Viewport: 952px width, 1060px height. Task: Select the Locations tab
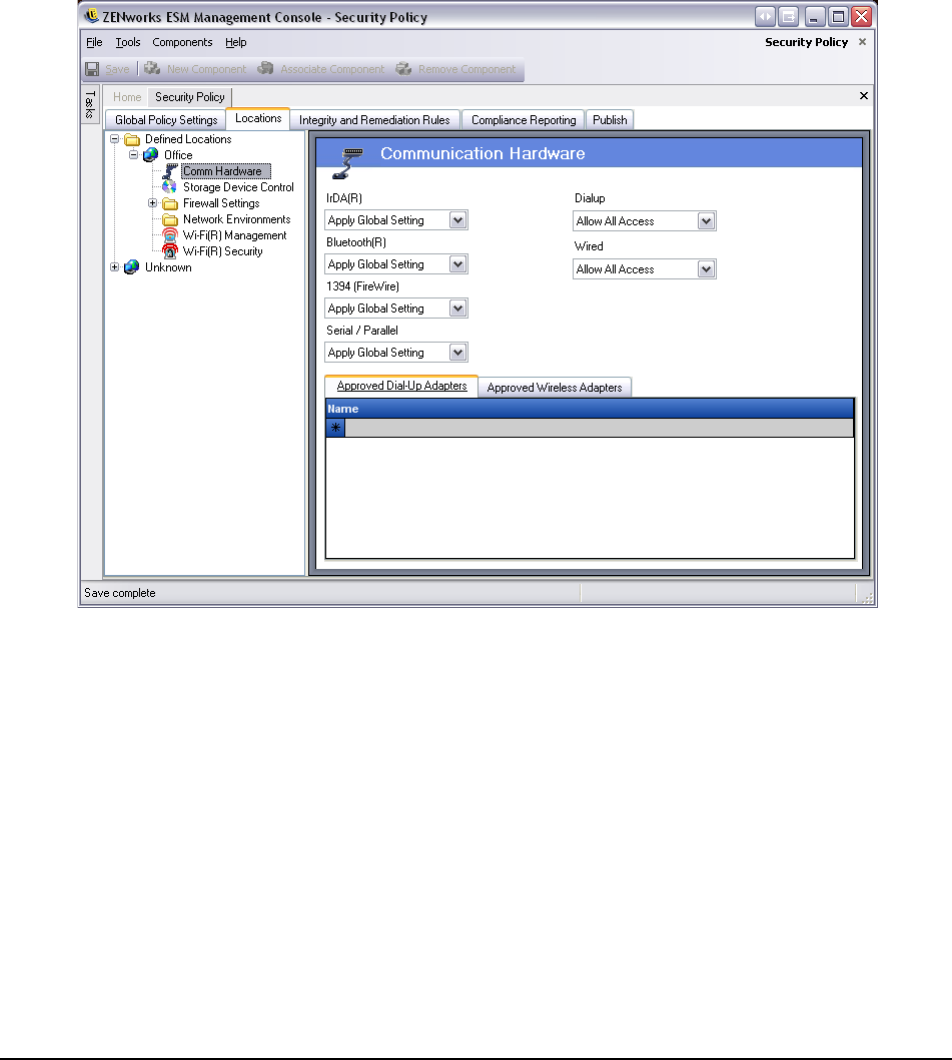(258, 118)
